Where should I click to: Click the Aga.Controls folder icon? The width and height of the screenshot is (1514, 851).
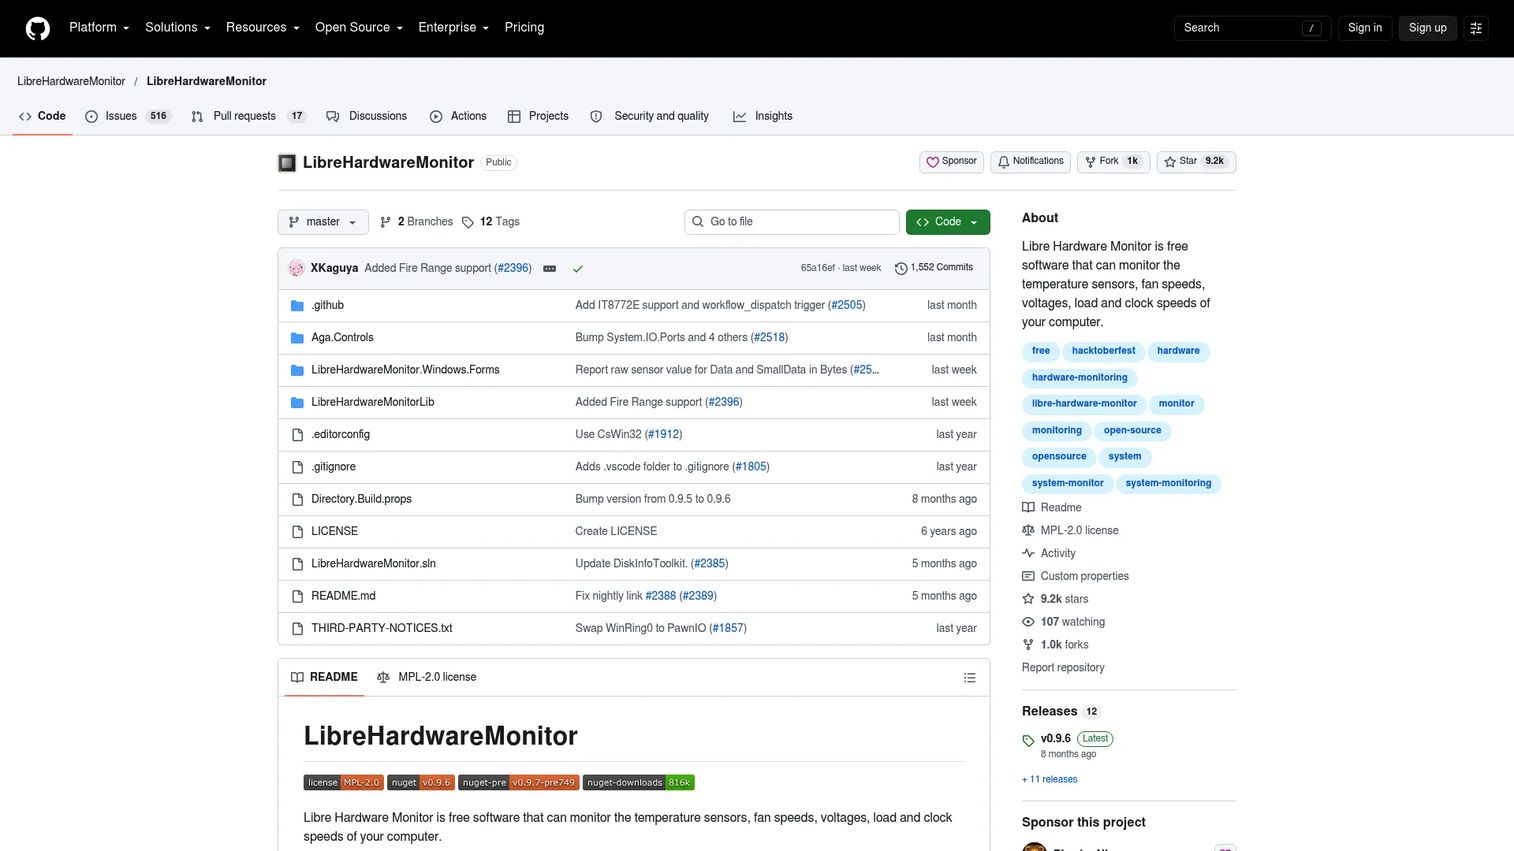point(297,338)
